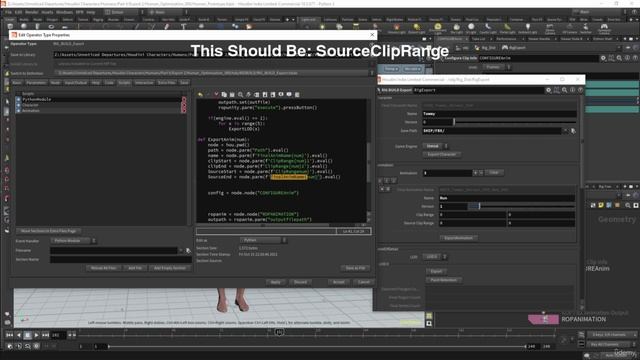Clear the animations with the Clear button

[494, 173]
